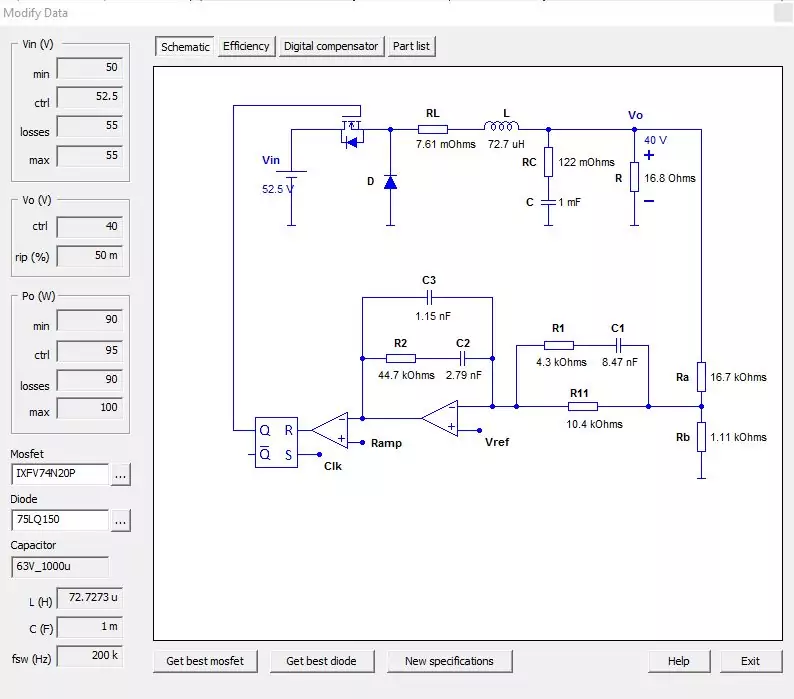Click the Vin min input field
The width and height of the screenshot is (794, 699).
click(x=89, y=68)
